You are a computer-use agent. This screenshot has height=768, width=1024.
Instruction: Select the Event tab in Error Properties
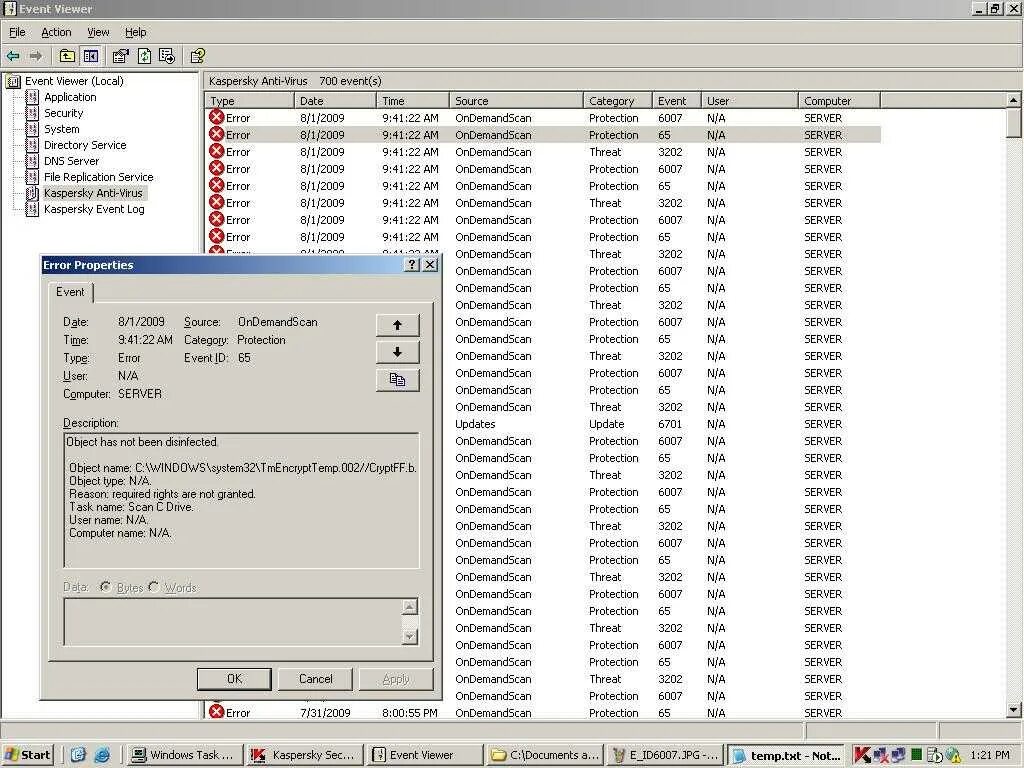[70, 292]
